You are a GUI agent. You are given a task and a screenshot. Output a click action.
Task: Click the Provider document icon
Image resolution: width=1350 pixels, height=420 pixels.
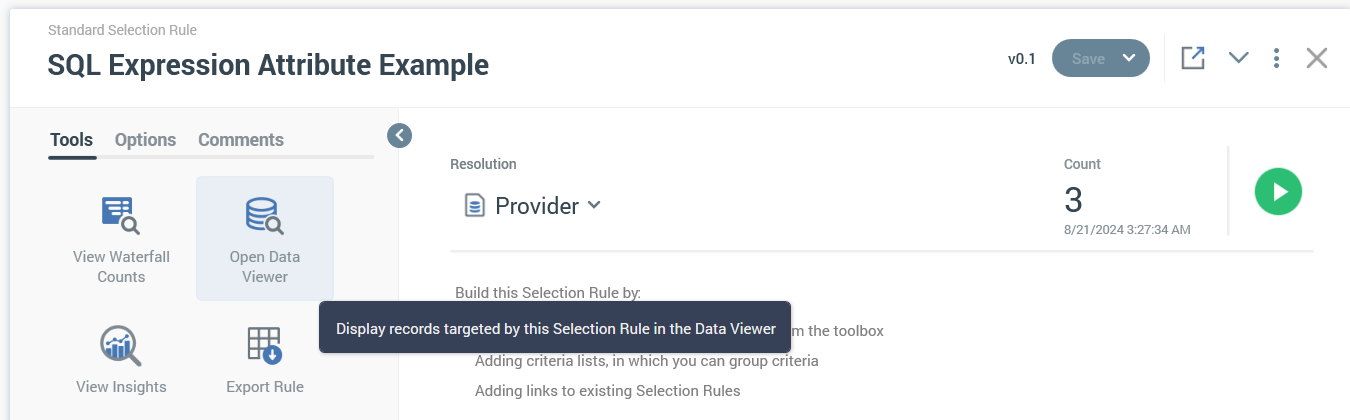[x=474, y=206]
